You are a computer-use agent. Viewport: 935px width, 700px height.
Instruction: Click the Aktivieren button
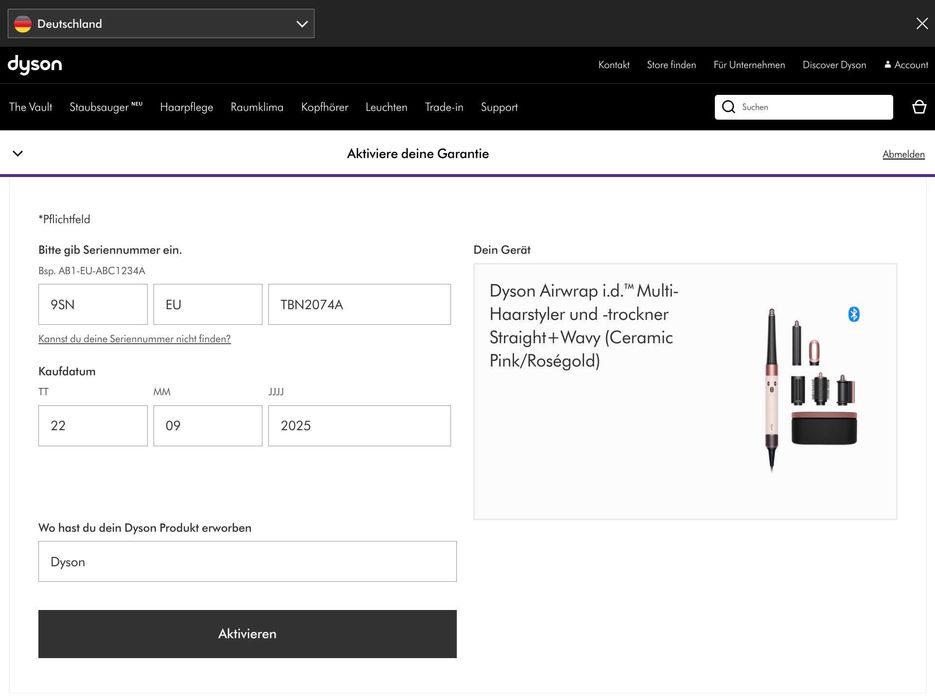point(247,634)
